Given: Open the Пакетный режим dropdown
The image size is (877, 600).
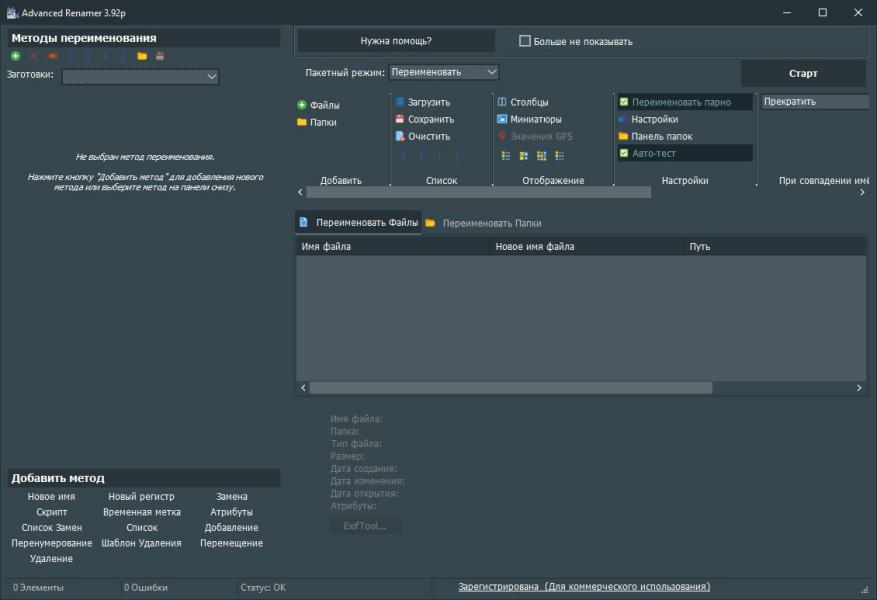Looking at the screenshot, I should 444,72.
